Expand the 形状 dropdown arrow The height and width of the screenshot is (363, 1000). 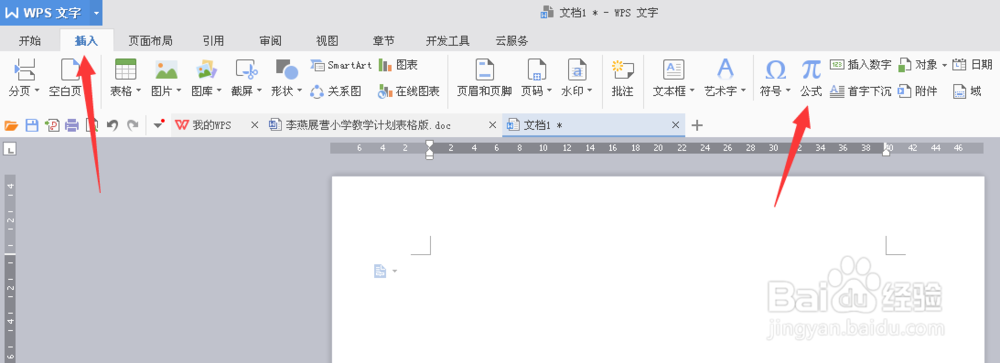pos(299,91)
